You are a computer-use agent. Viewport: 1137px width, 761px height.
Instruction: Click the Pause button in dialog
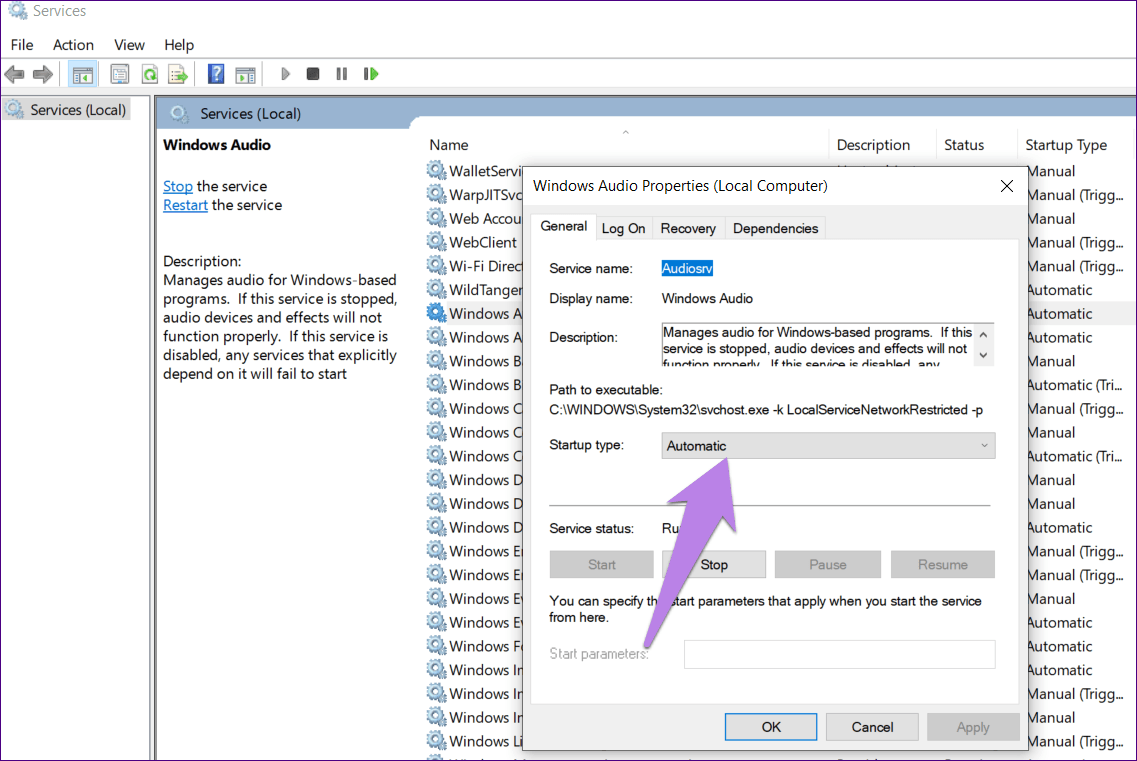(827, 564)
